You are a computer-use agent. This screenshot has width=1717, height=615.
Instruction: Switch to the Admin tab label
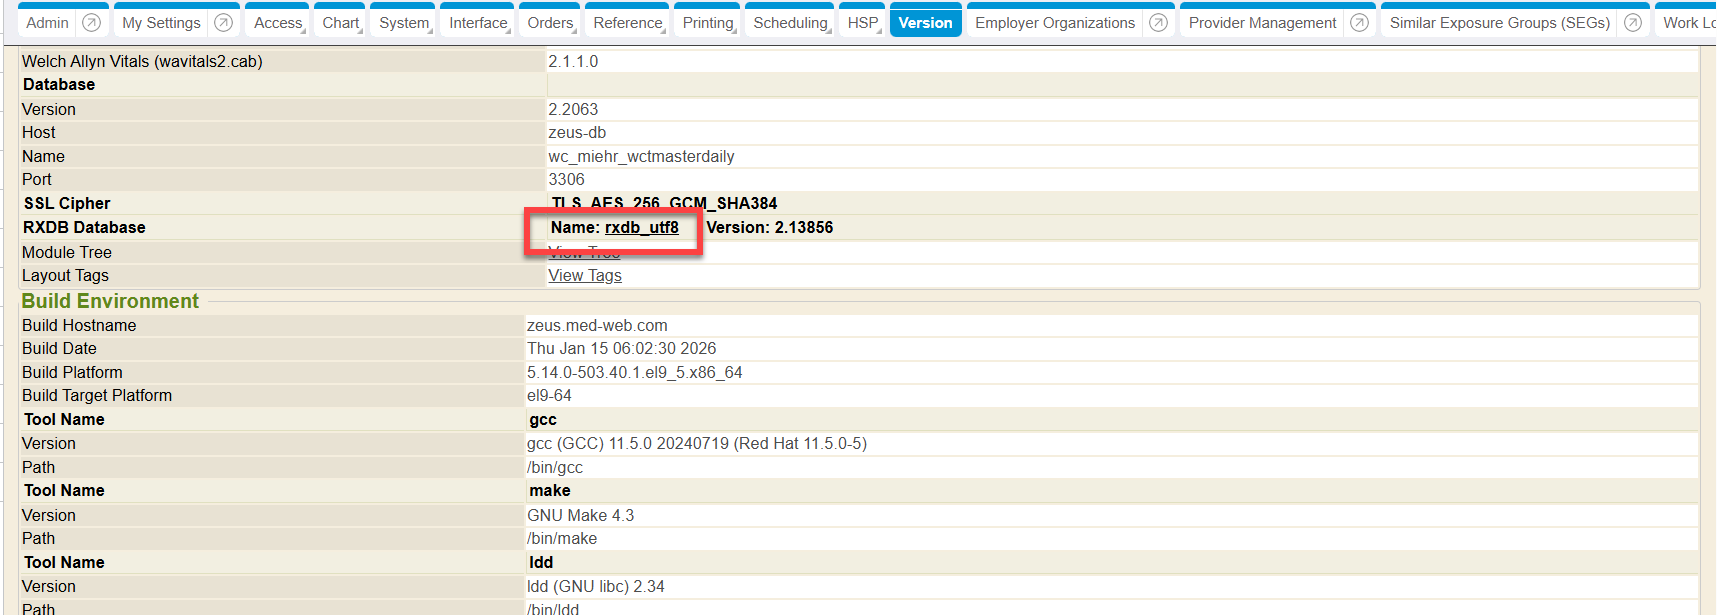click(47, 23)
